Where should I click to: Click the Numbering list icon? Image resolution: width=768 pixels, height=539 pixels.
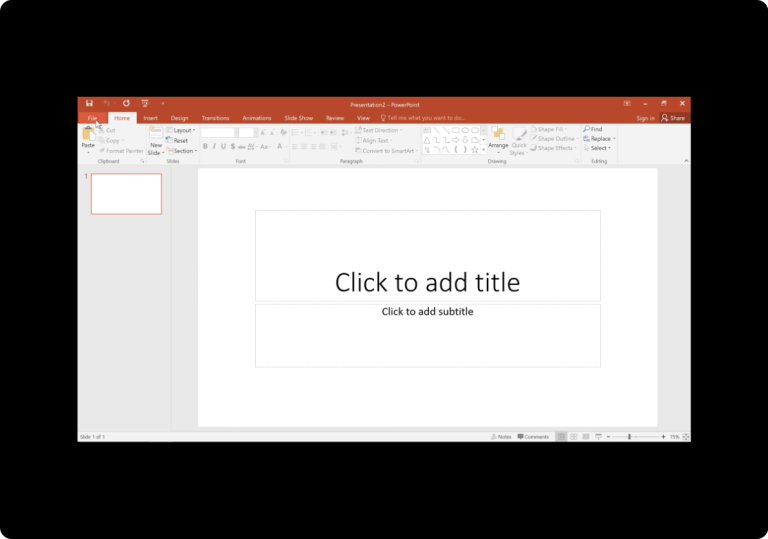pos(309,133)
